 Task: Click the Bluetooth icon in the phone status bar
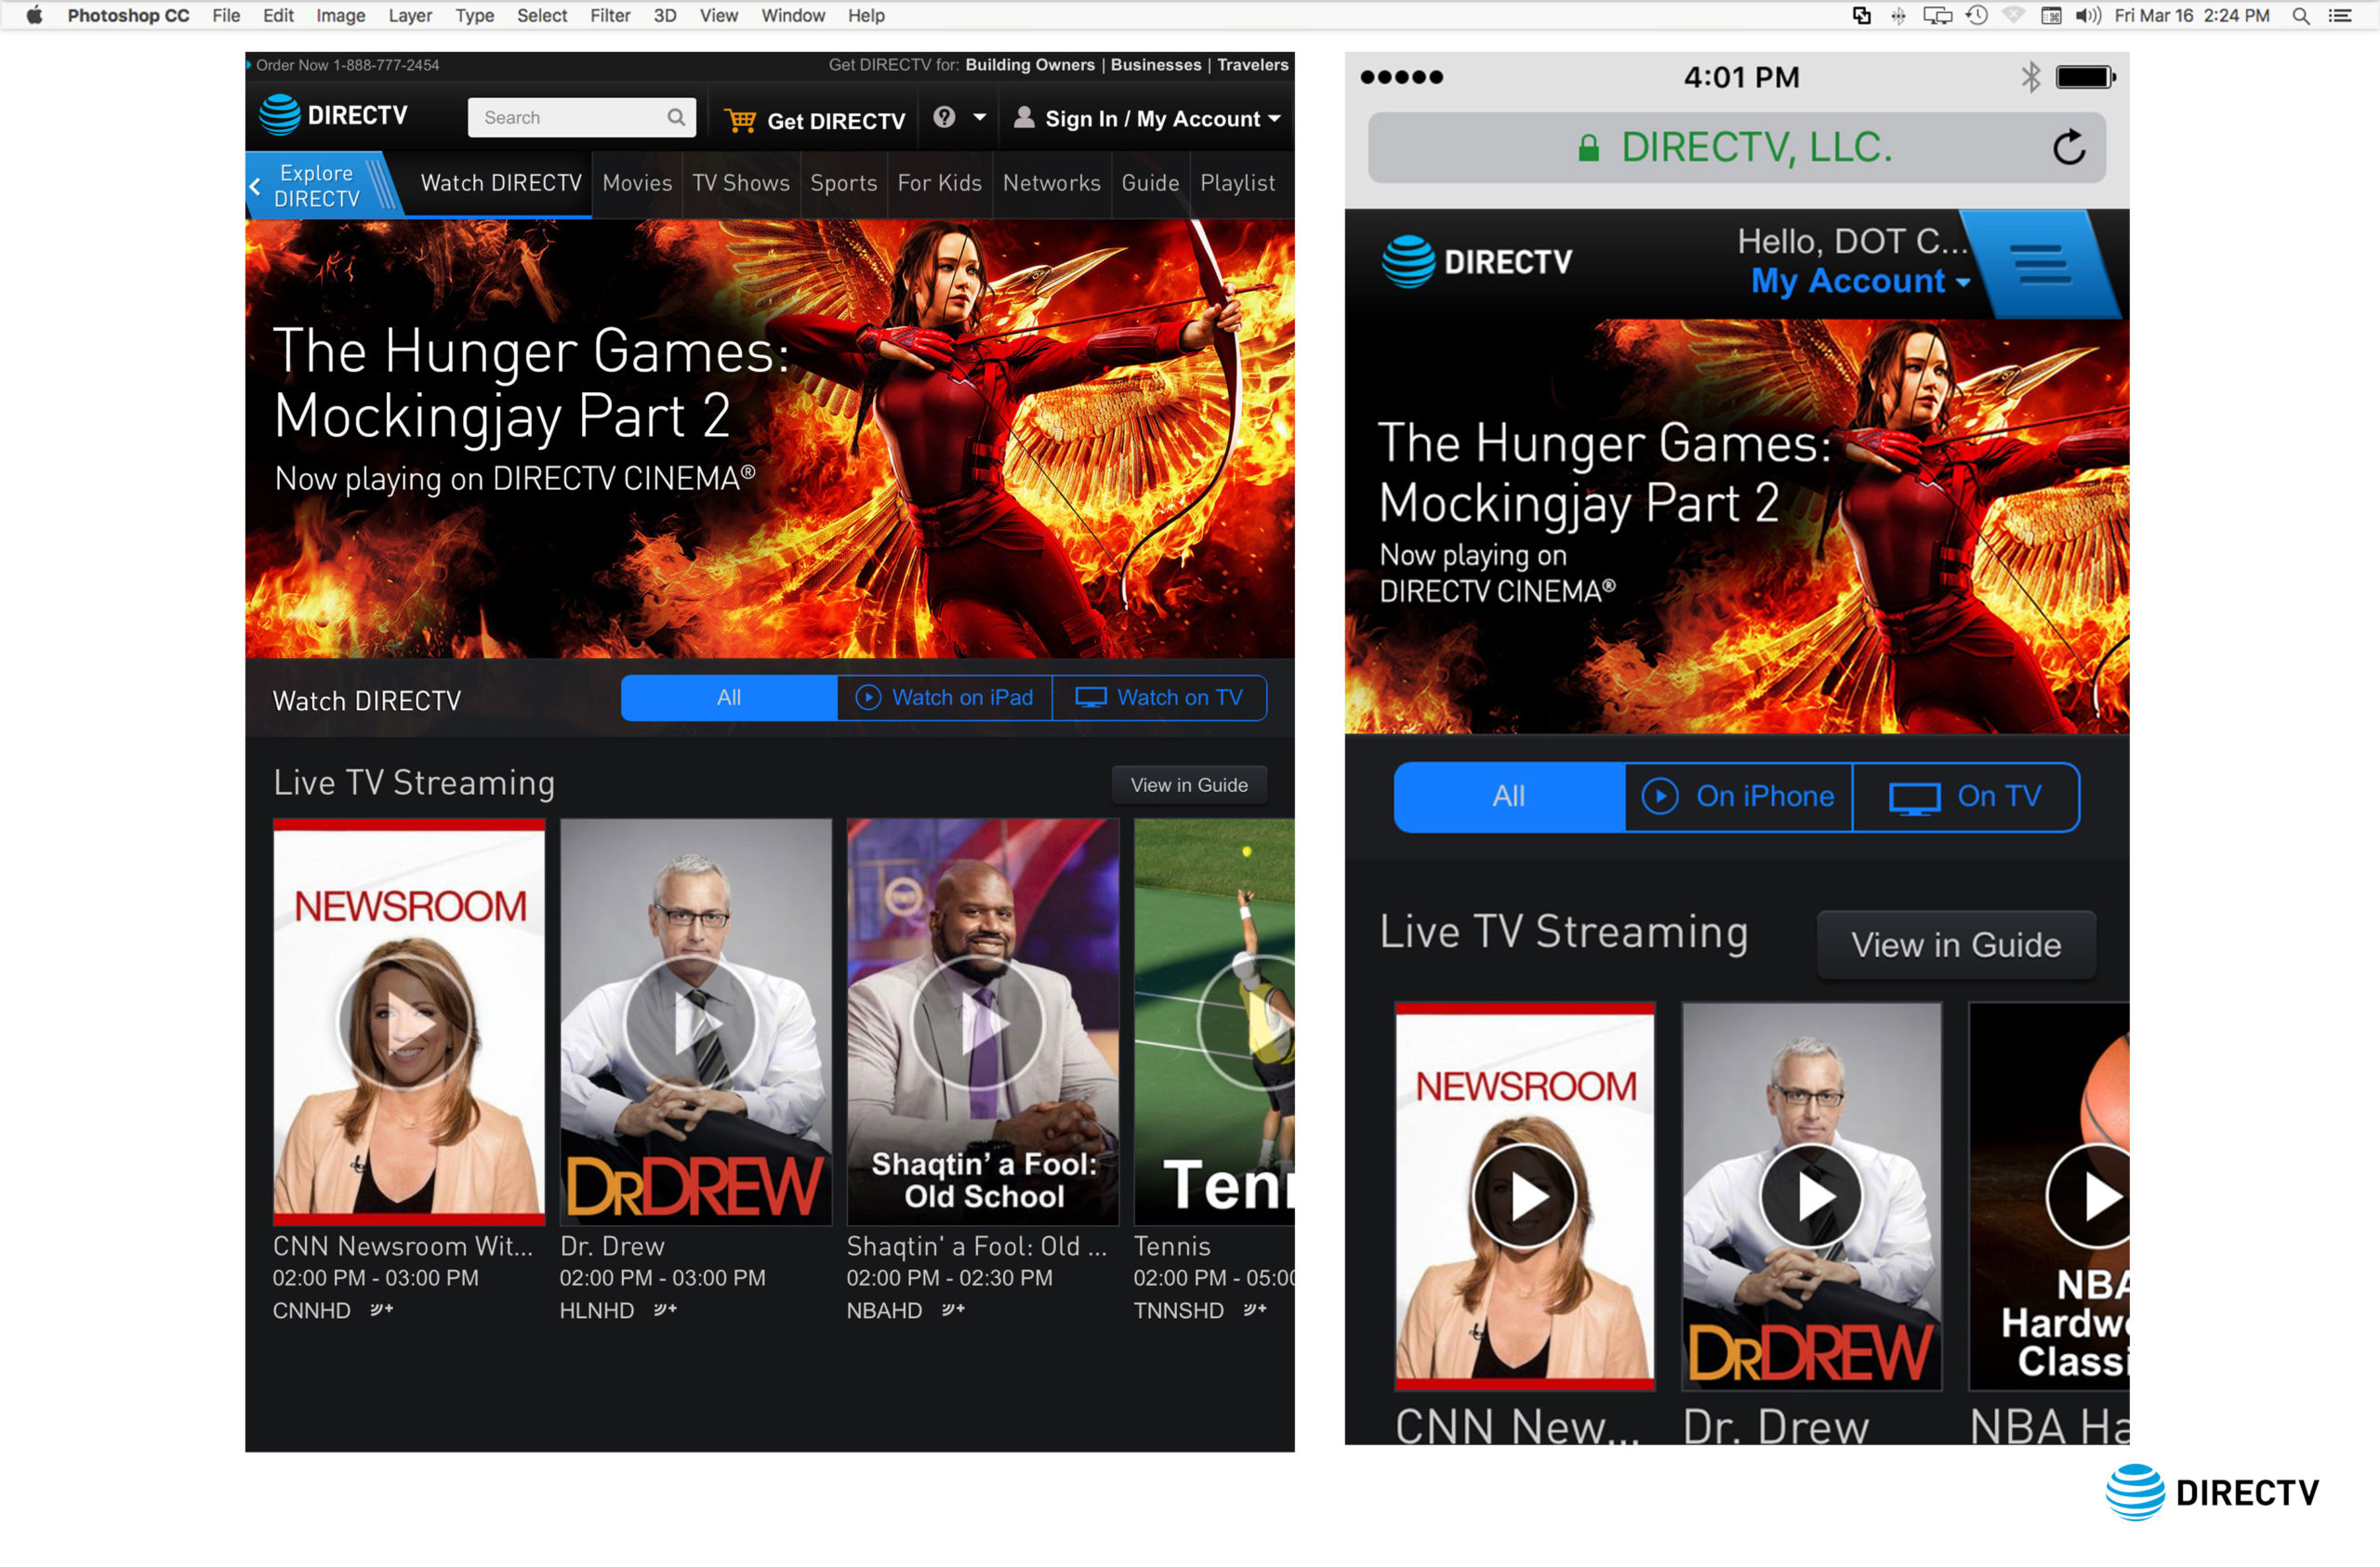(2030, 77)
